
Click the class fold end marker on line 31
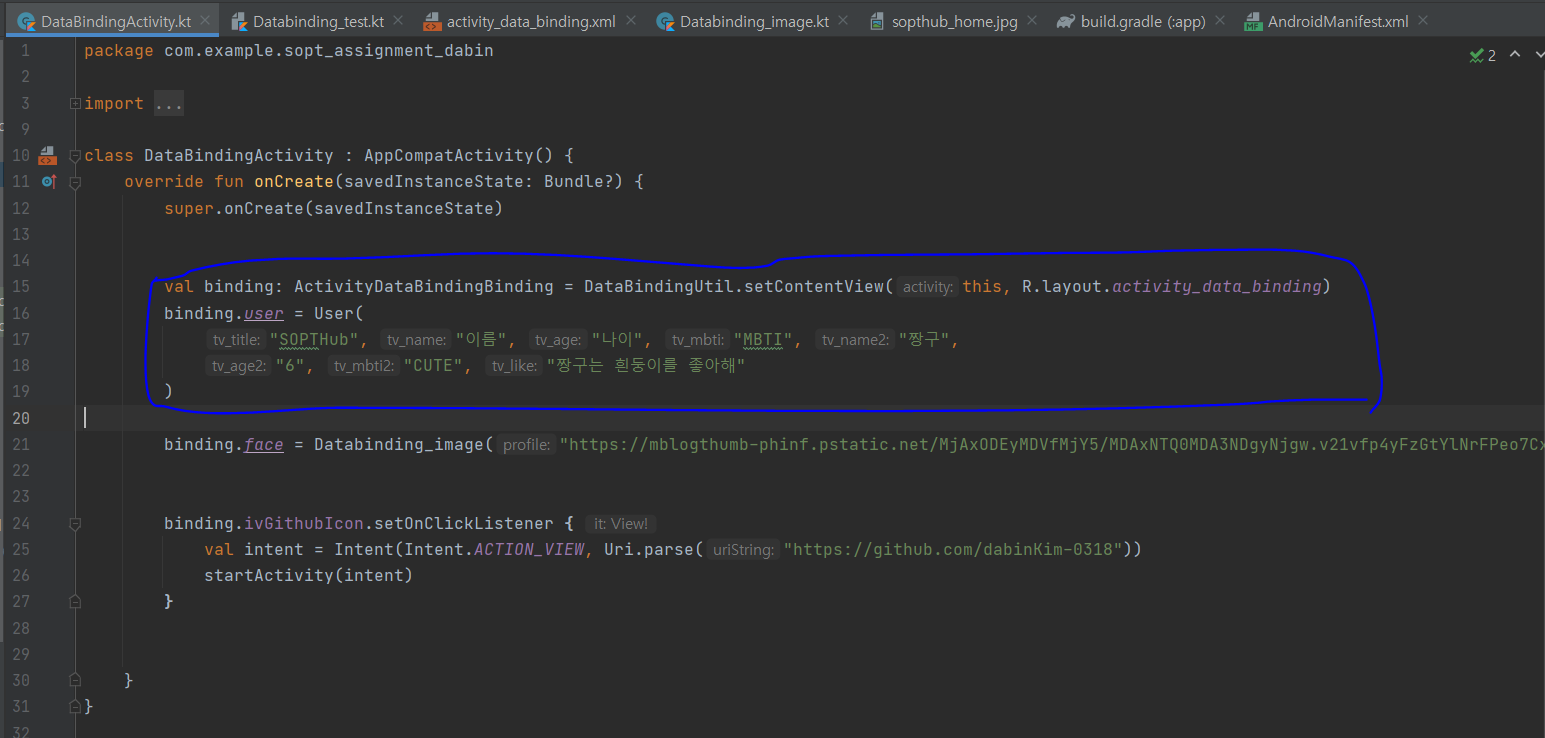(75, 706)
